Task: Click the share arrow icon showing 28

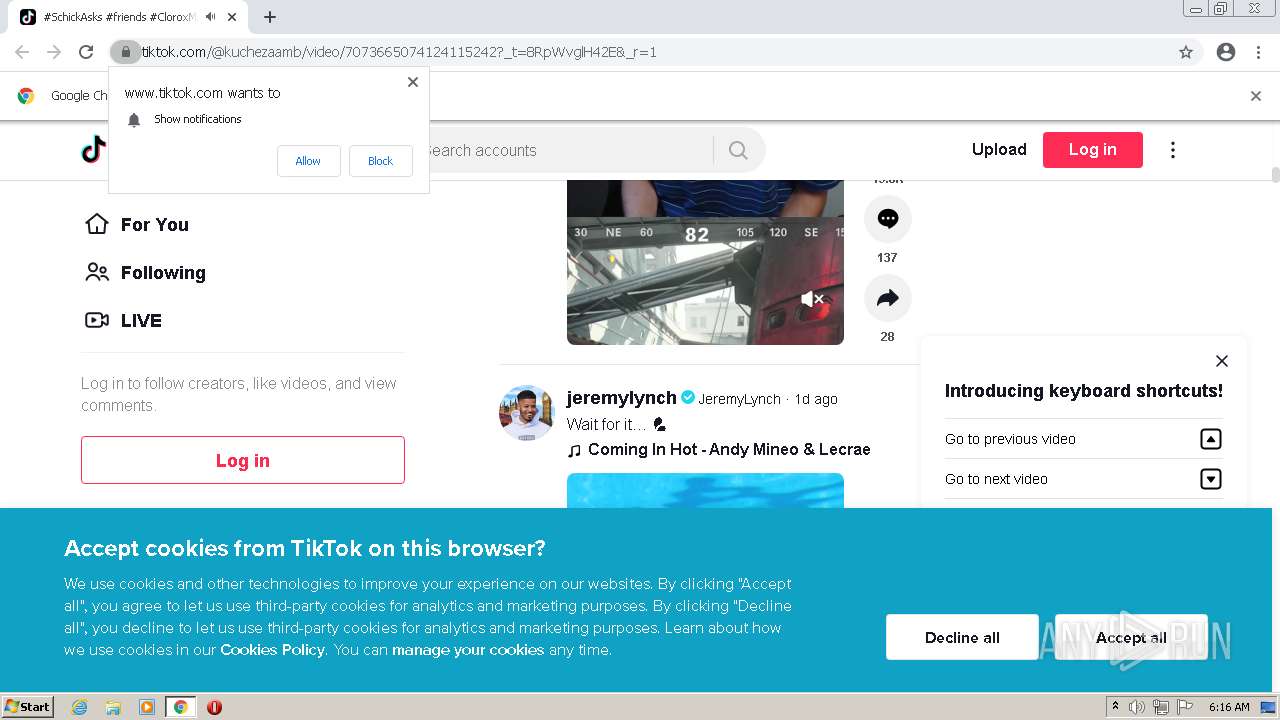Action: click(x=887, y=298)
